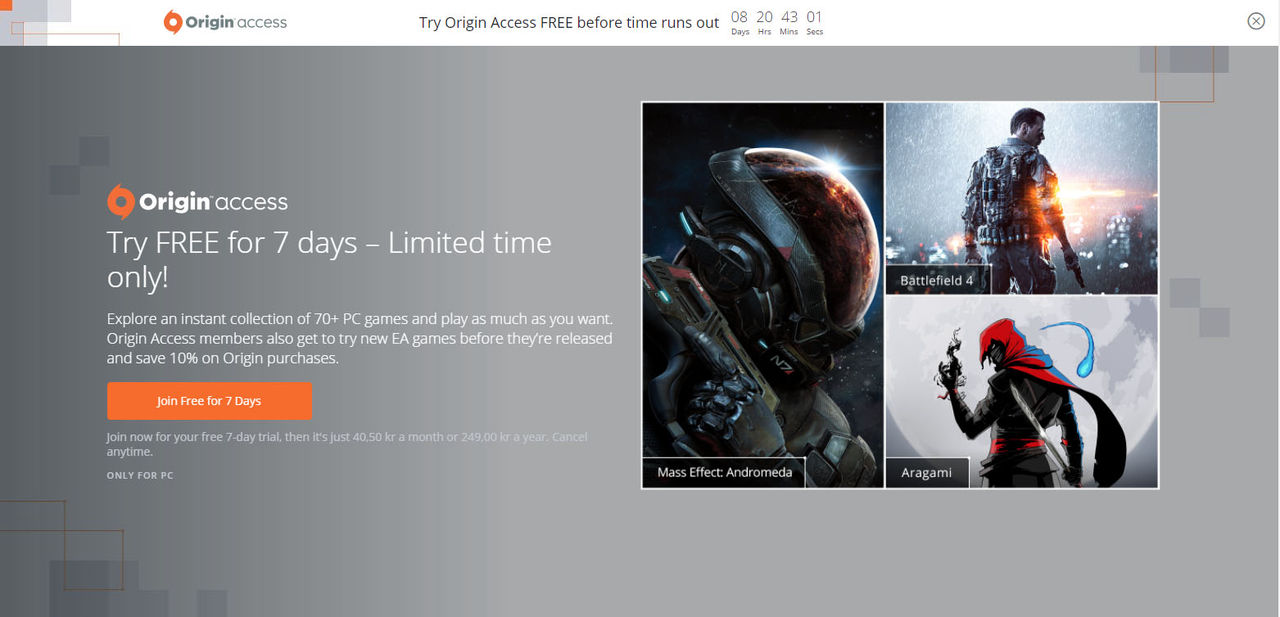The width and height of the screenshot is (1280, 617).
Task: Click the 'Aragami' caption label
Action: point(927,472)
